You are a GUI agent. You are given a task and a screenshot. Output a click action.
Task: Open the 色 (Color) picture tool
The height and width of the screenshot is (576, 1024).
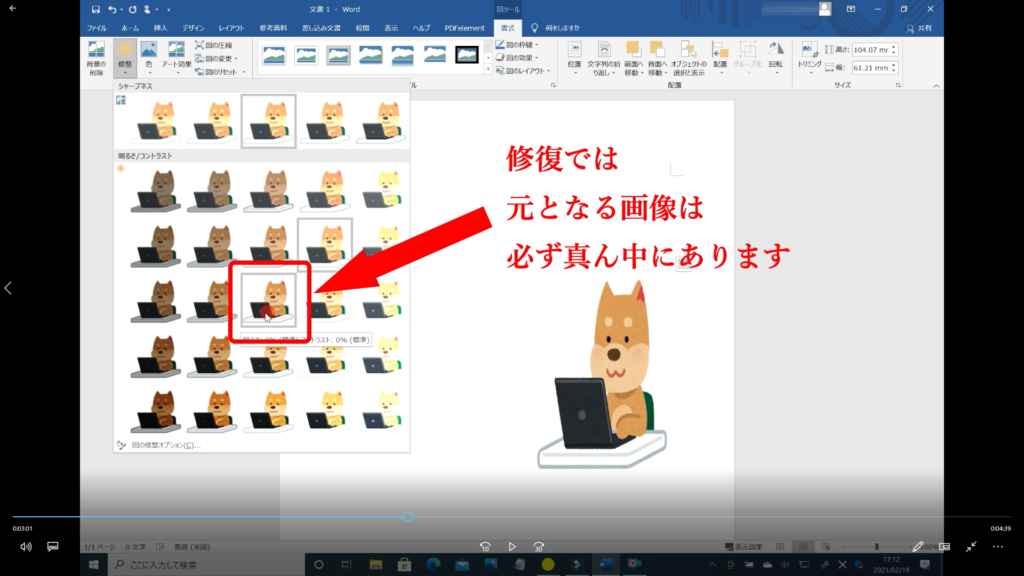149,56
